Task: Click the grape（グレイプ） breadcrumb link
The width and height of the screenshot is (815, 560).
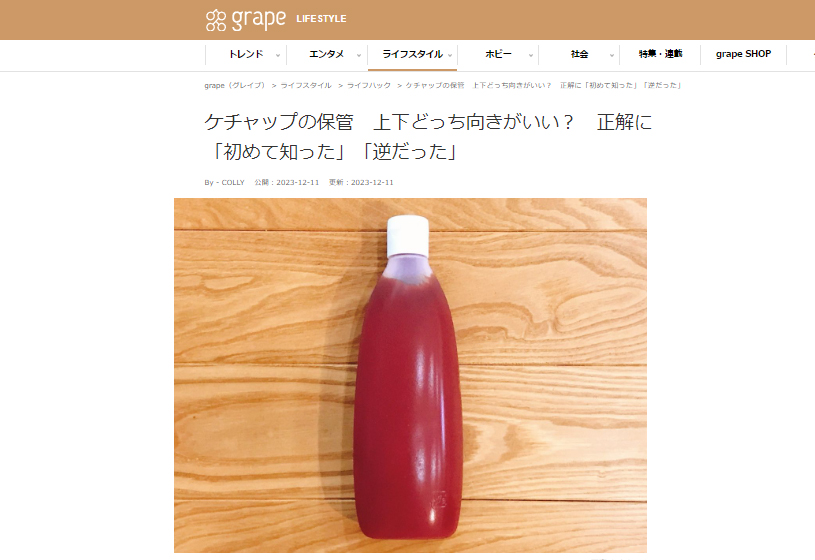Action: tap(234, 85)
